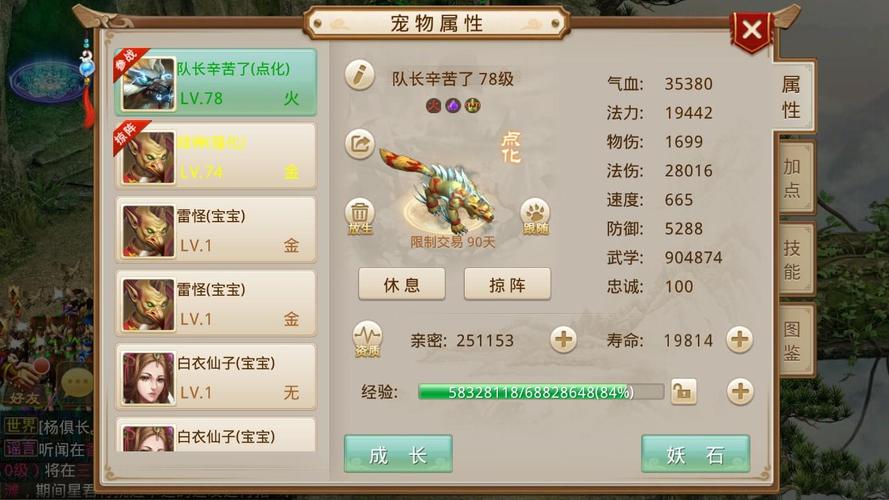Open the 图鉴 tab
889x500 pixels.
[794, 340]
